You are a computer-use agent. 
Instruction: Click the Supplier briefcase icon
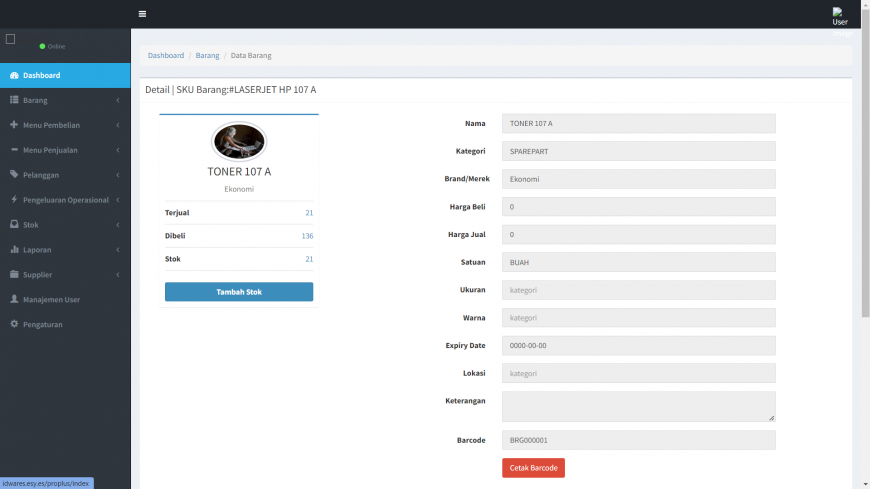pos(14,274)
